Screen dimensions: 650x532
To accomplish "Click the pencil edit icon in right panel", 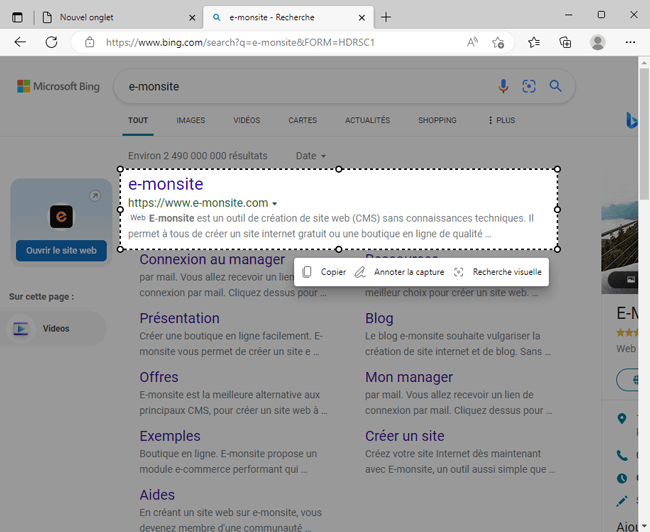I will [x=622, y=501].
